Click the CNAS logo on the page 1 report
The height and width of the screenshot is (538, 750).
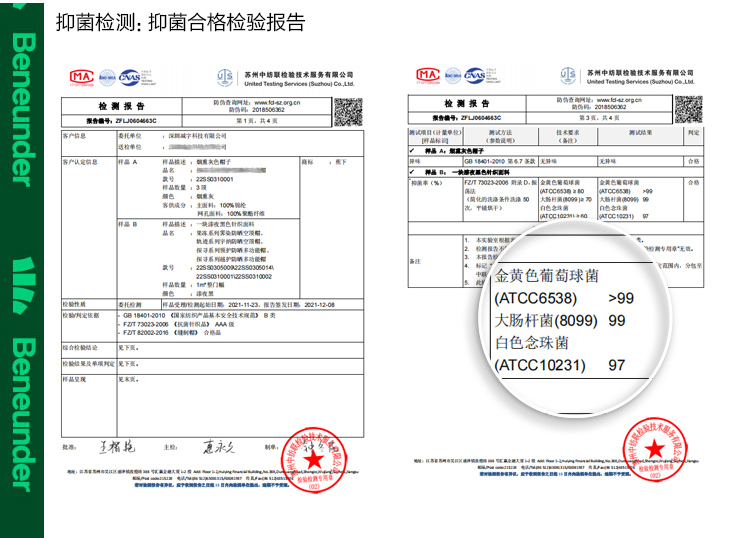[x=130, y=77]
